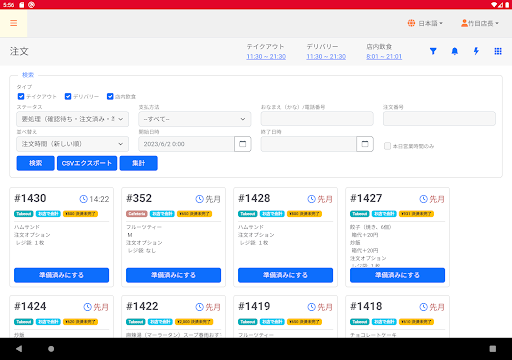The width and height of the screenshot is (512, 360).
Task: Switch to grid view icon
Action: click(498, 51)
